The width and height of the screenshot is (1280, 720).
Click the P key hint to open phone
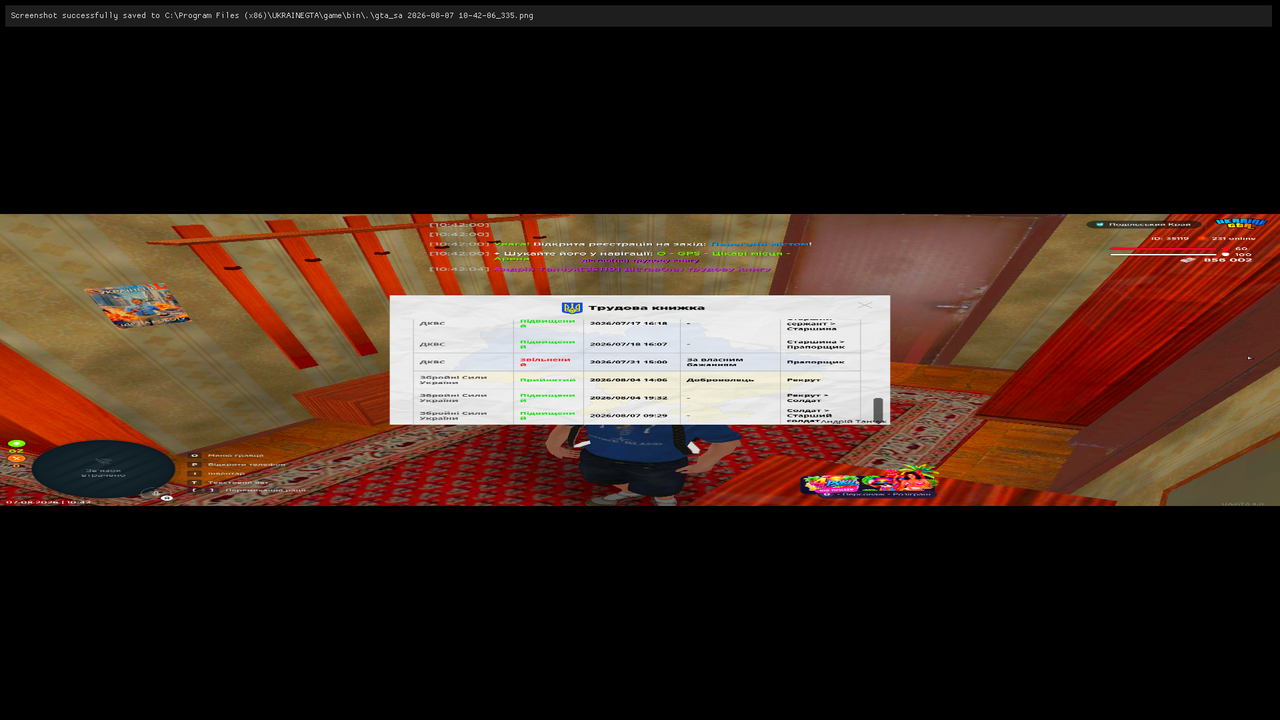pos(195,465)
